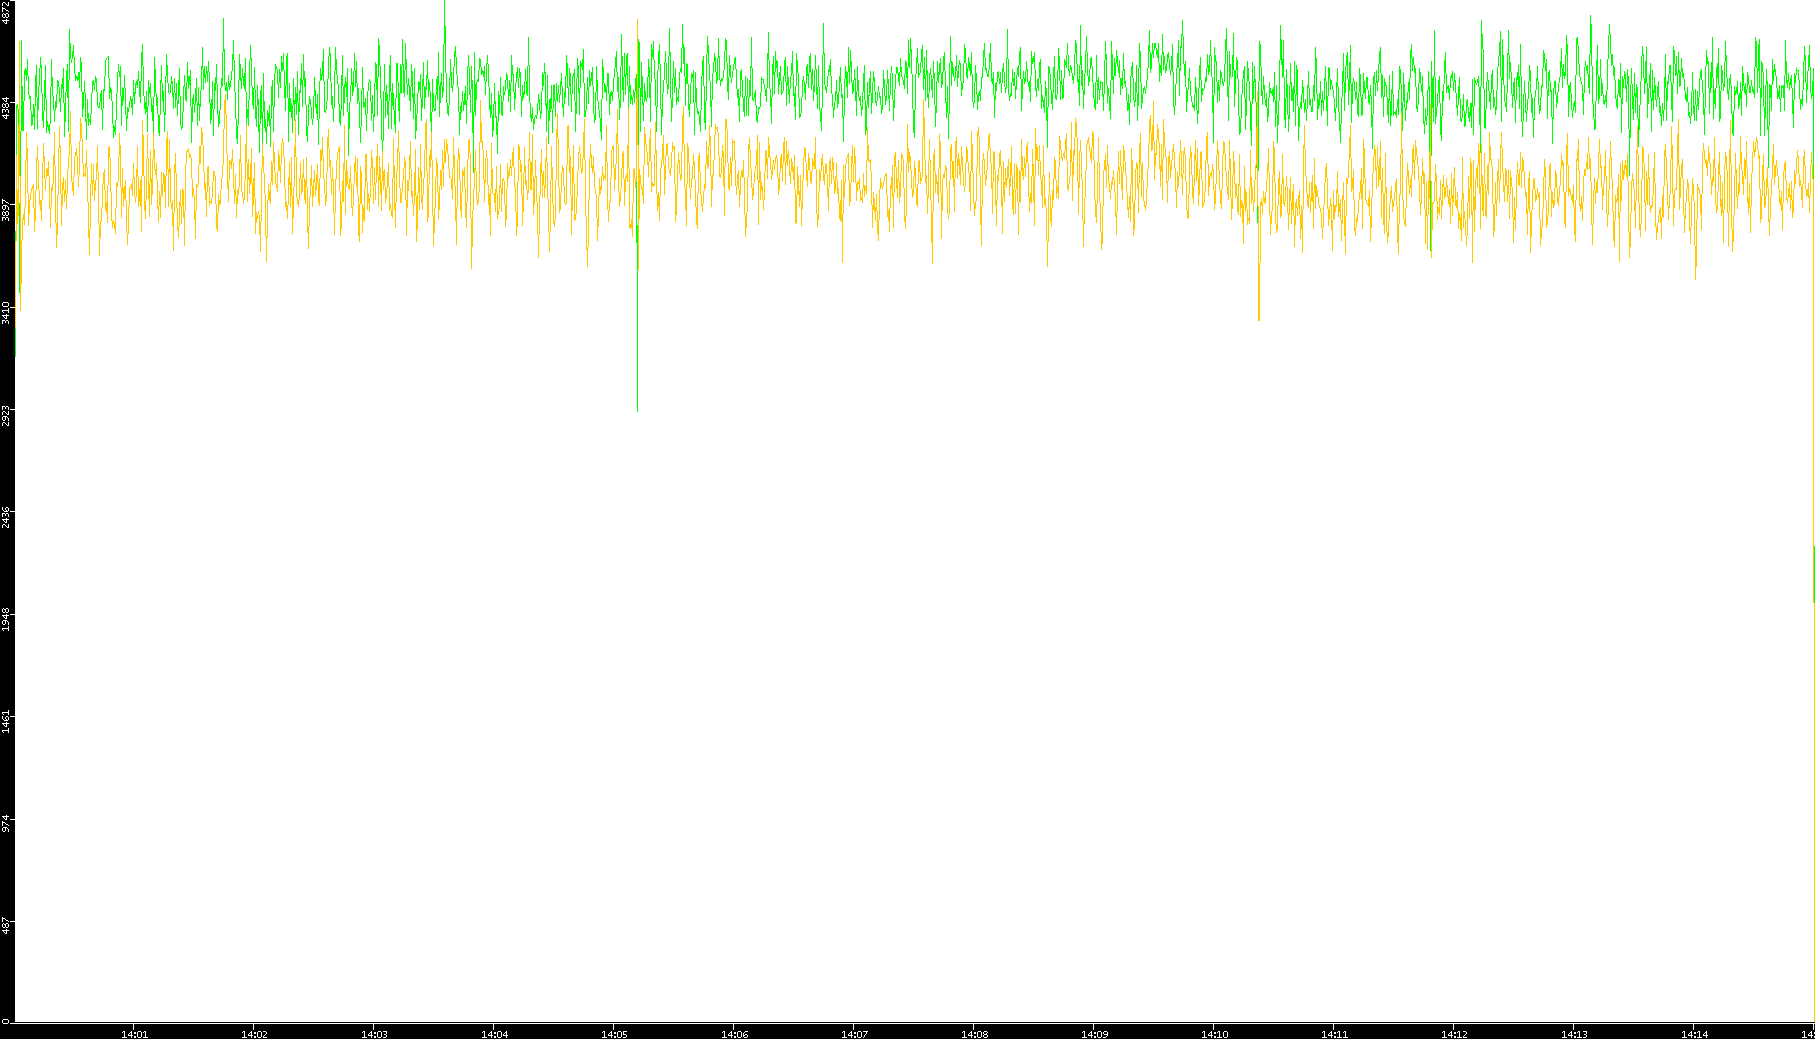Click the 14:11 time label
The height and width of the screenshot is (1039, 1815).
pyautogui.click(x=1334, y=1034)
